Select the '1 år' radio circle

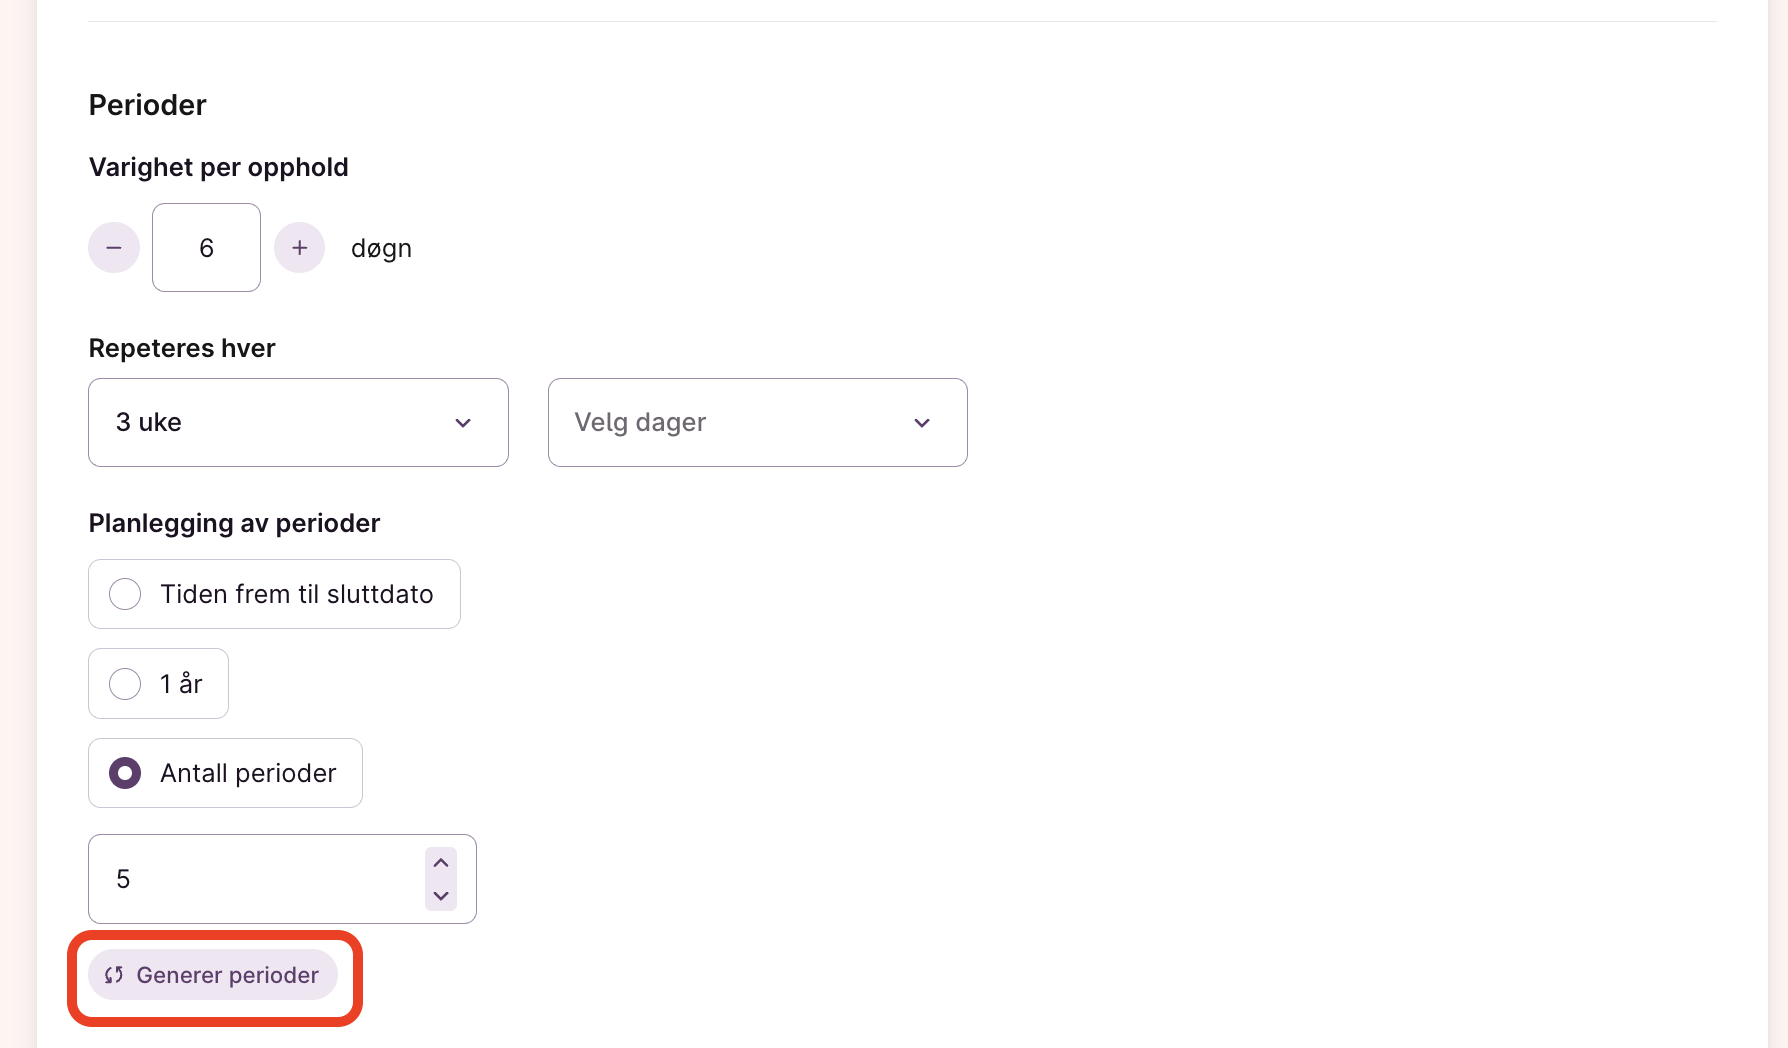pyautogui.click(x=125, y=684)
